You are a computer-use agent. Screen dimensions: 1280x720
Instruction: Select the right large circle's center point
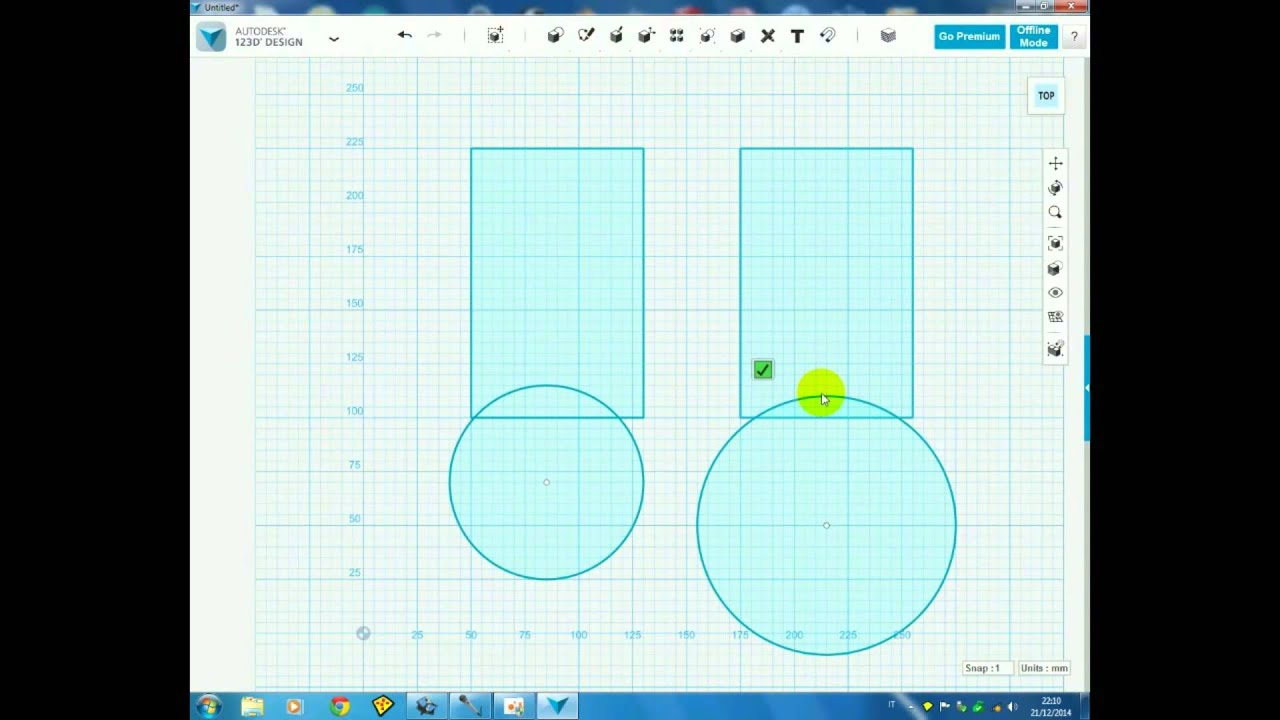click(x=826, y=525)
